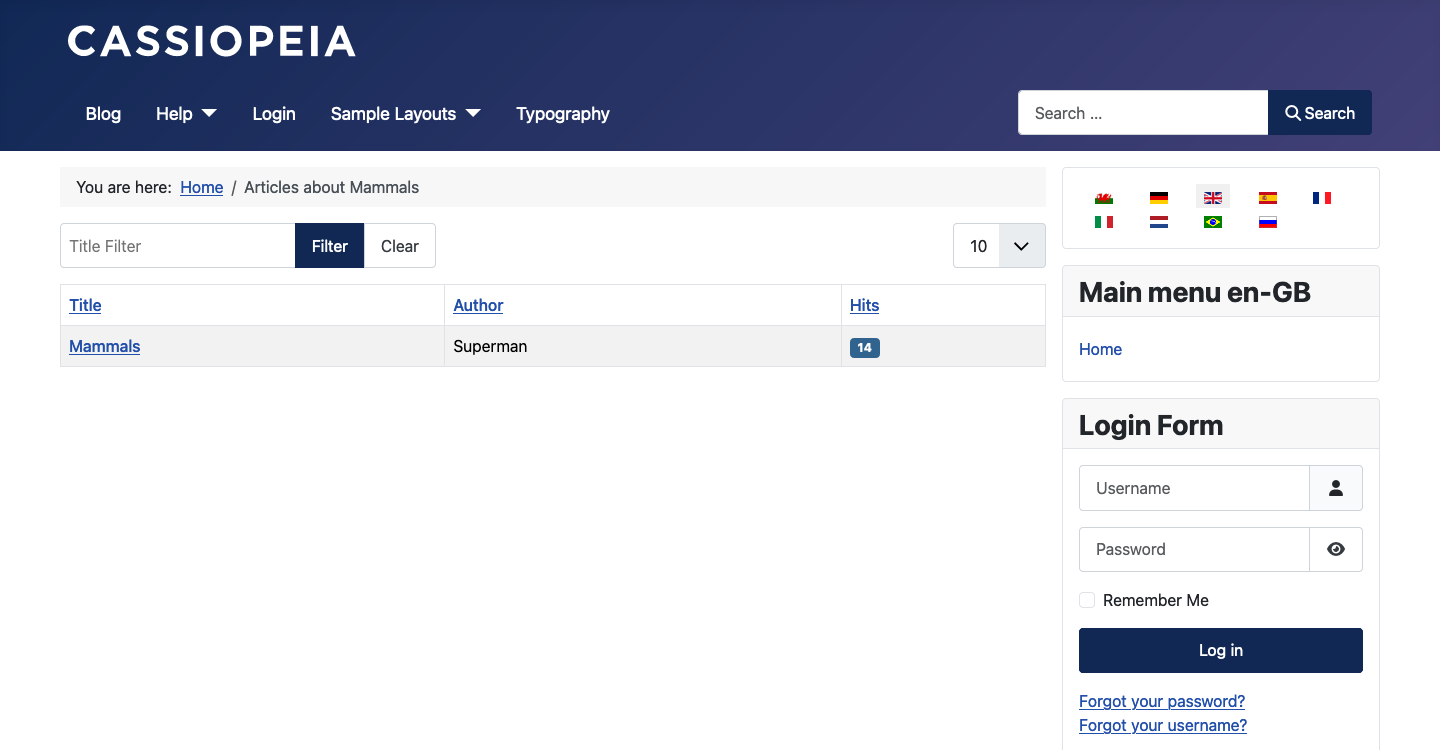Screen dimensions: 1440x750
Task: Open the Typography menu item
Action: point(562,114)
